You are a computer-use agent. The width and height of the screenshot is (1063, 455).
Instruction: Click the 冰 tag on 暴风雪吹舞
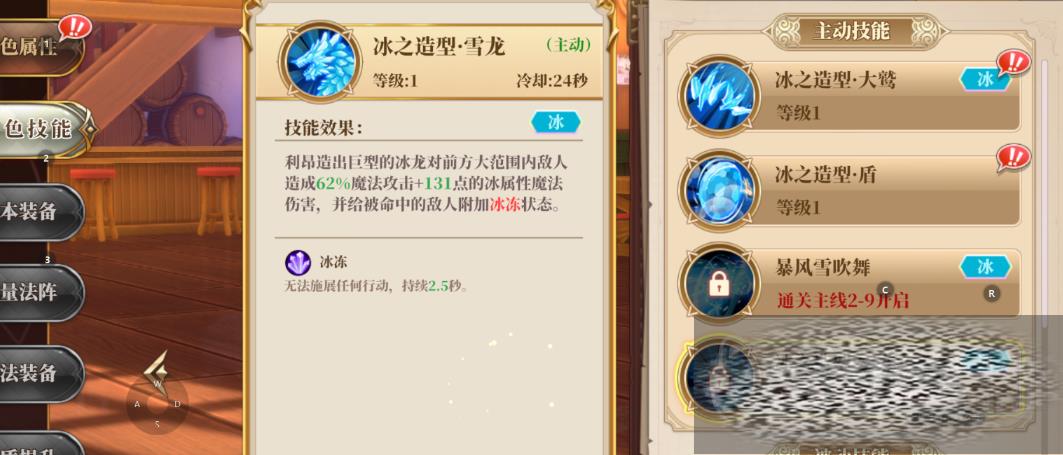(x=985, y=266)
